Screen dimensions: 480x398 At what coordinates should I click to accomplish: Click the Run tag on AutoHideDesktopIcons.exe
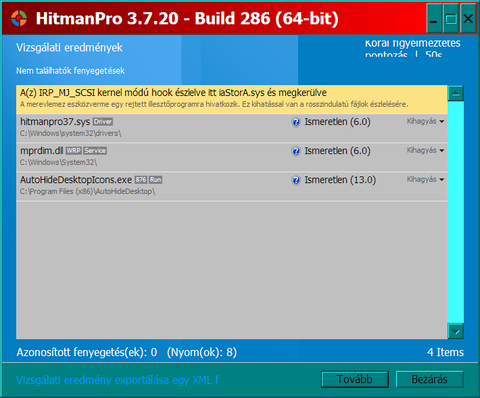tap(155, 180)
